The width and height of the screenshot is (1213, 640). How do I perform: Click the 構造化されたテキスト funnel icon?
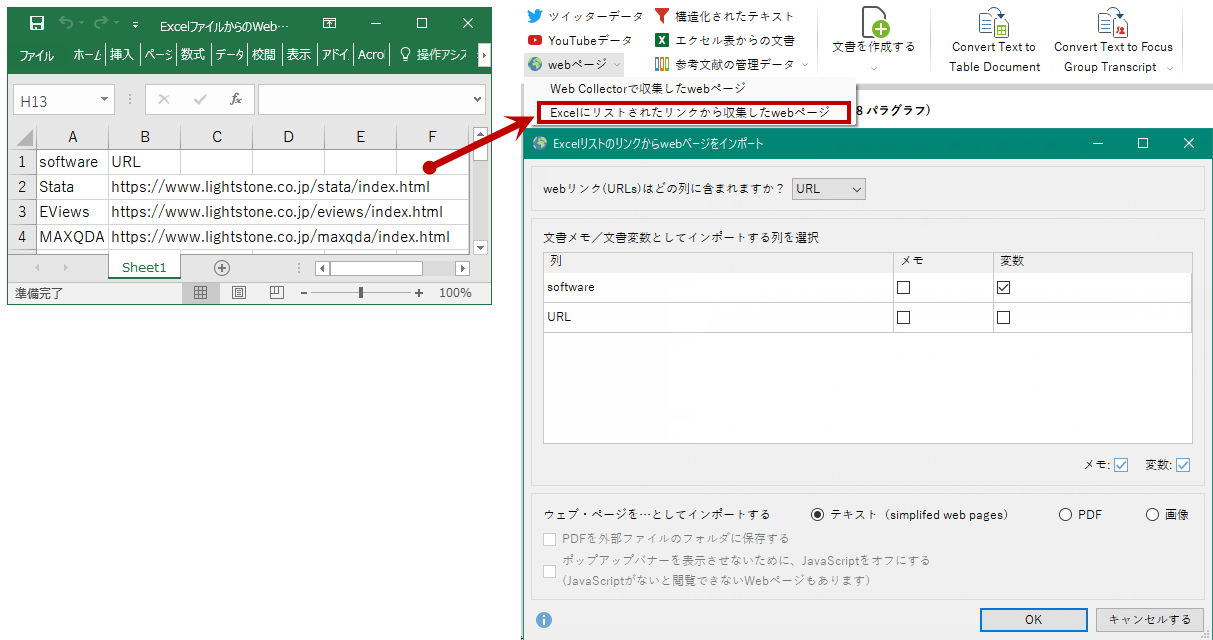[x=662, y=16]
